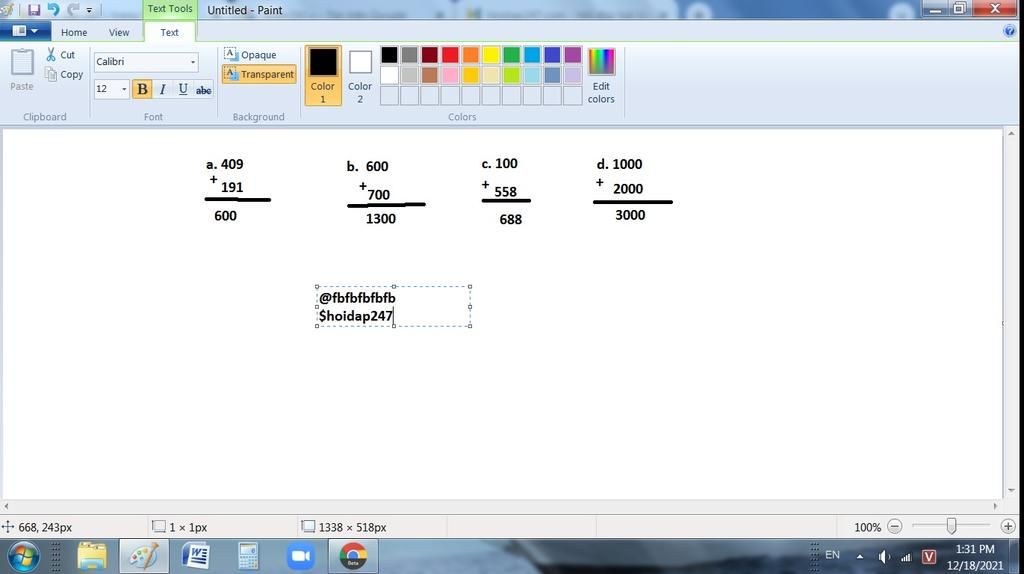Viewport: 1024px width, 574px height.
Task: Pick the orange color swatch
Action: [x=471, y=55]
